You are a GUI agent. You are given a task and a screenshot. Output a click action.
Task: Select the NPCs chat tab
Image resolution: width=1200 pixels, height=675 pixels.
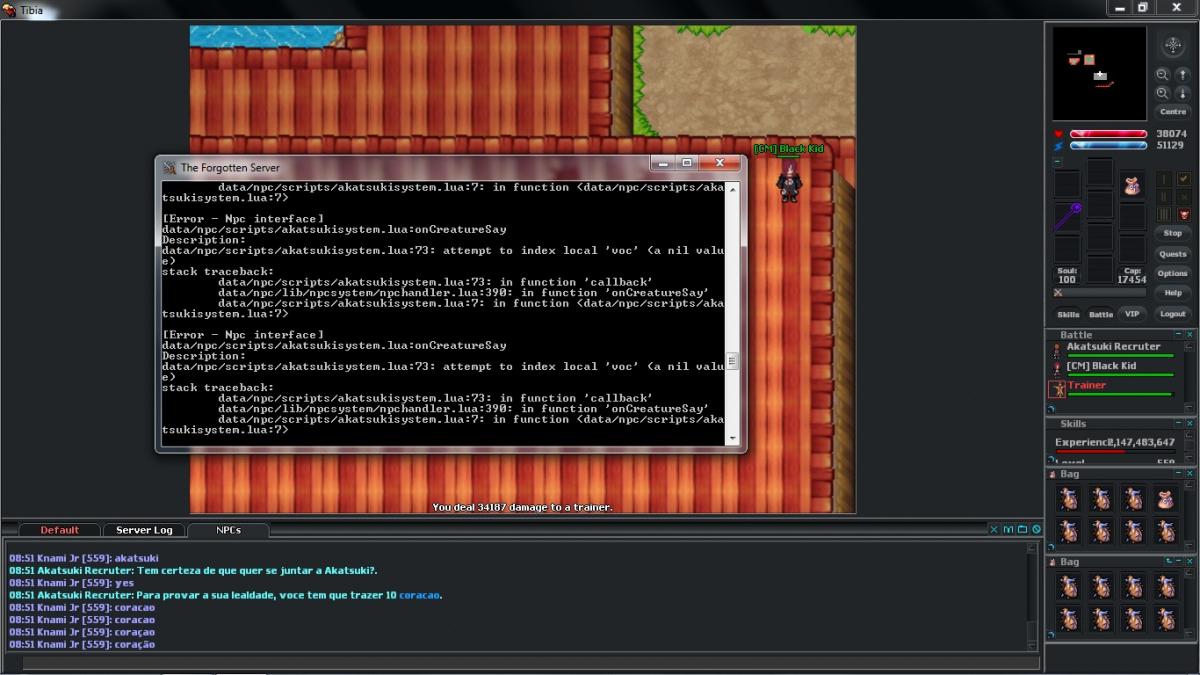[x=229, y=530]
